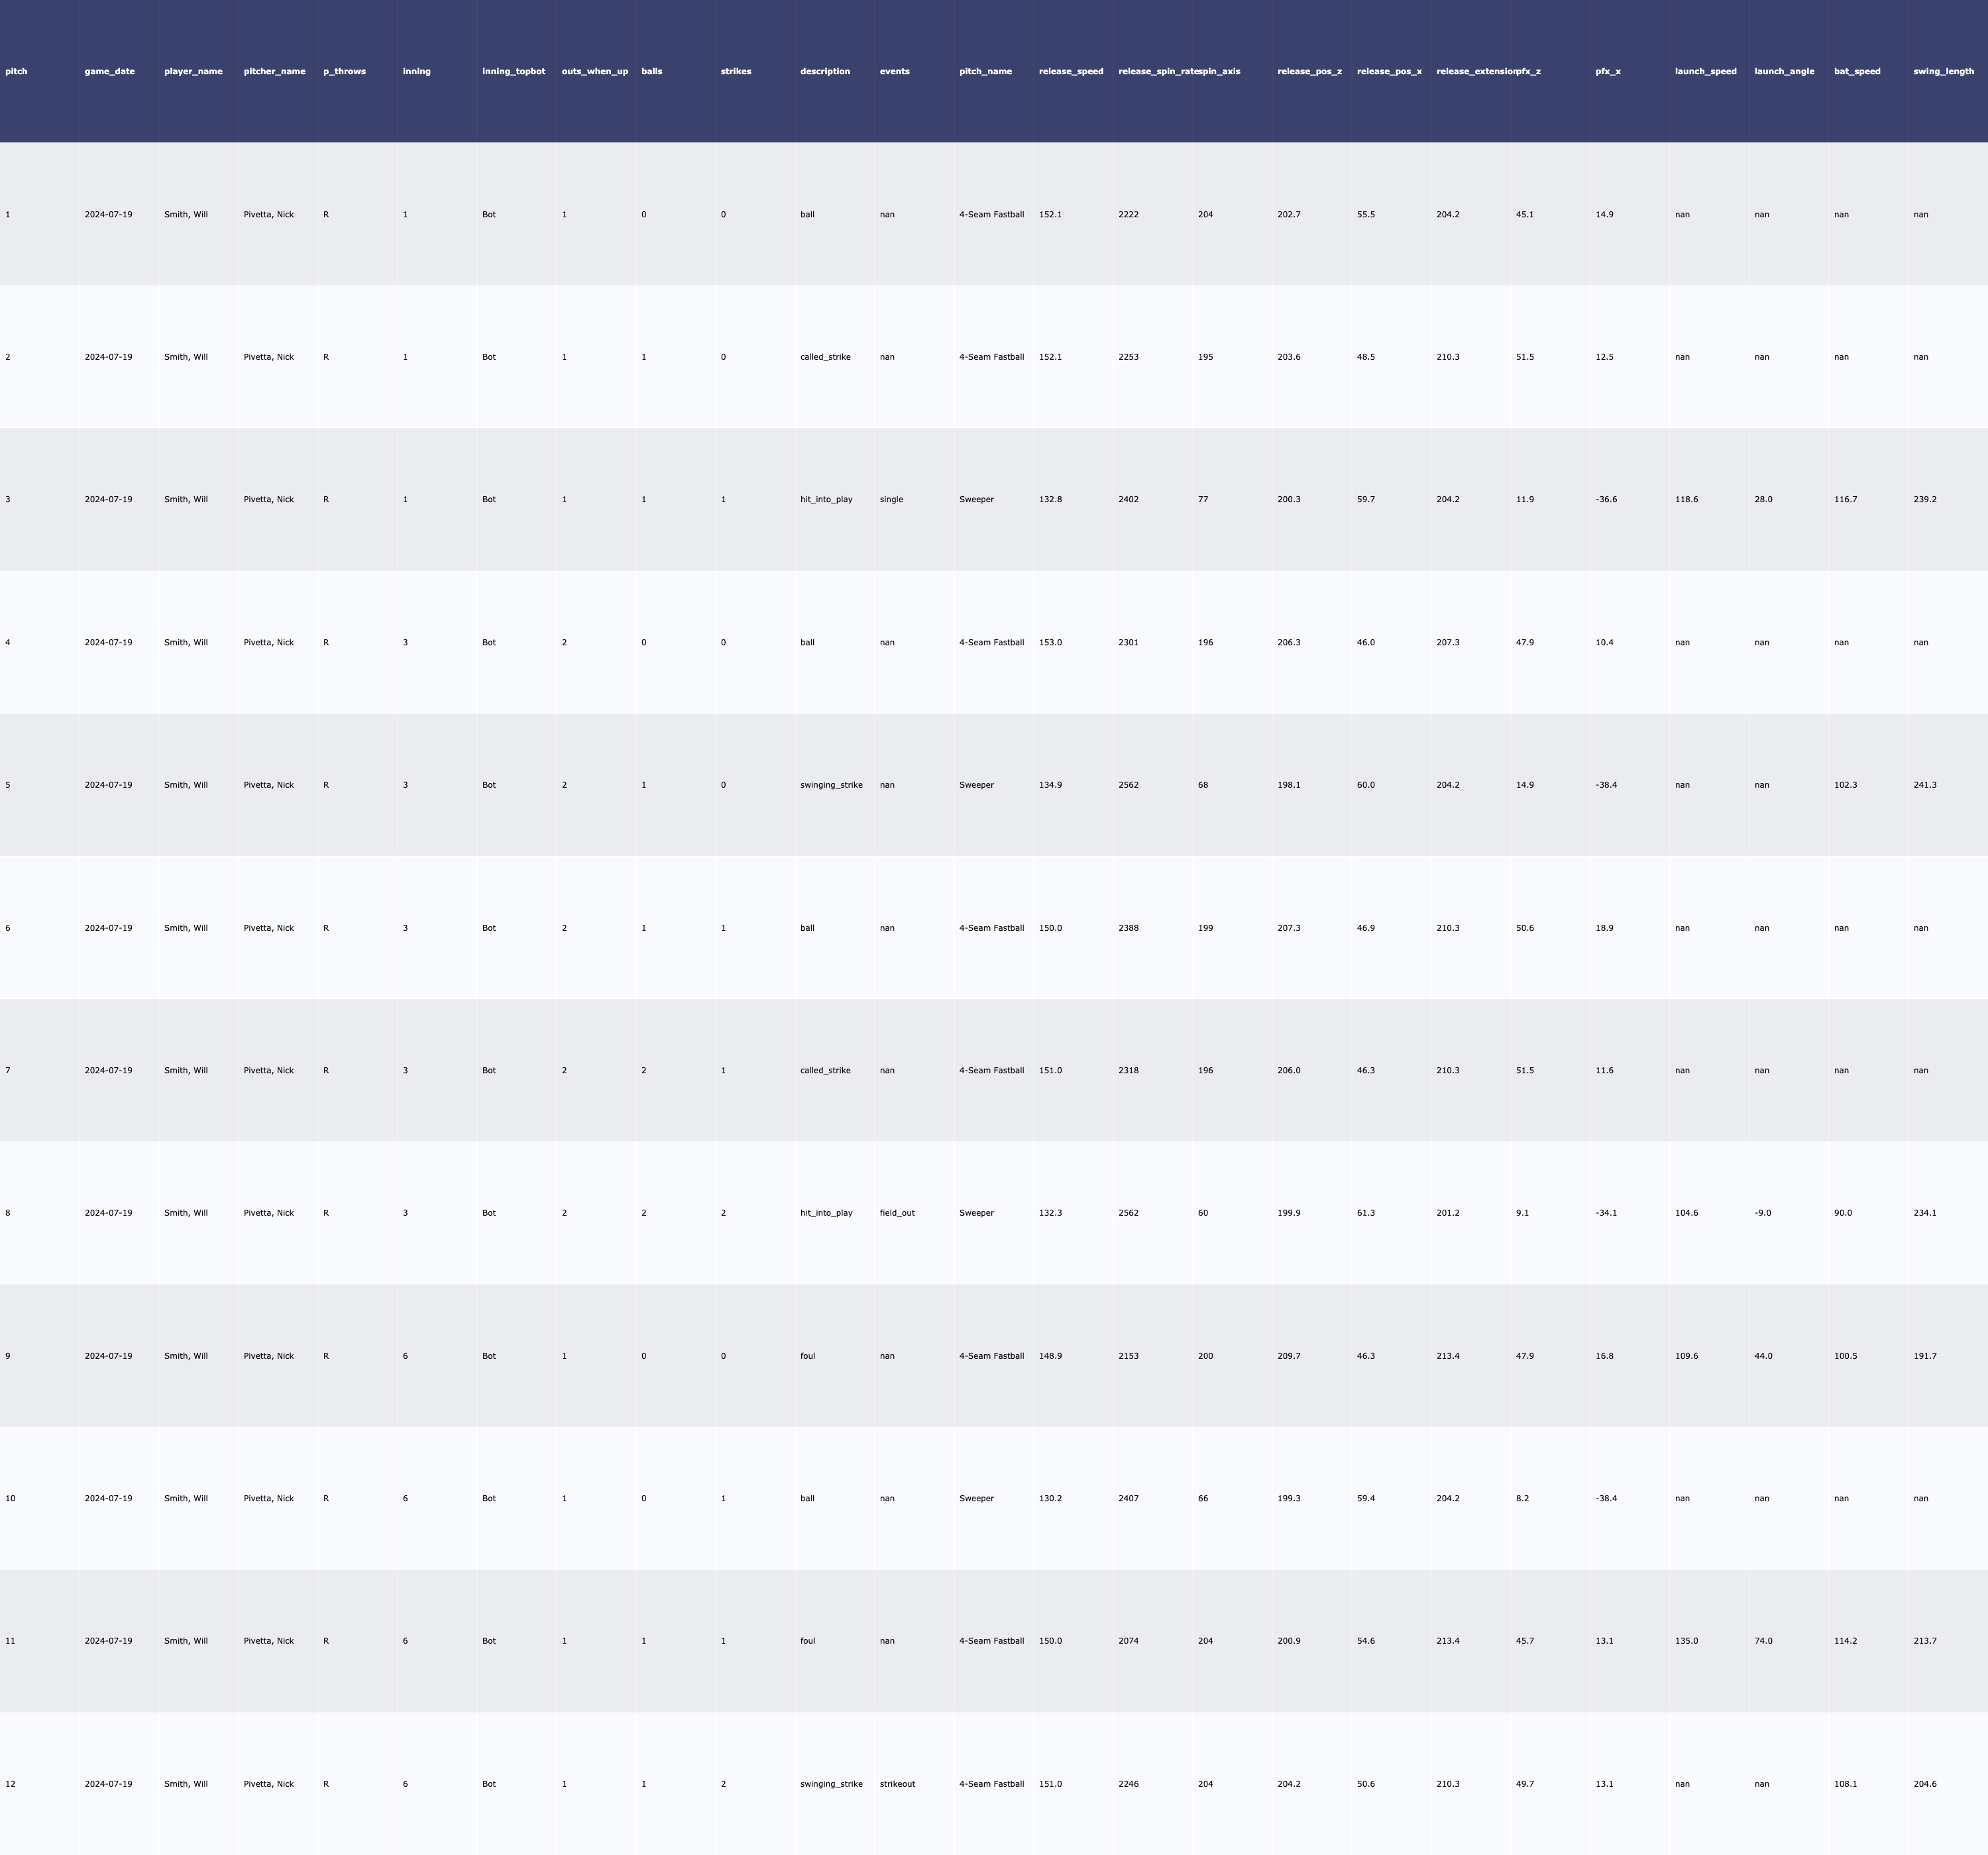Select the 'field_out' events cell
1988x1855 pixels.
pyautogui.click(x=897, y=1213)
